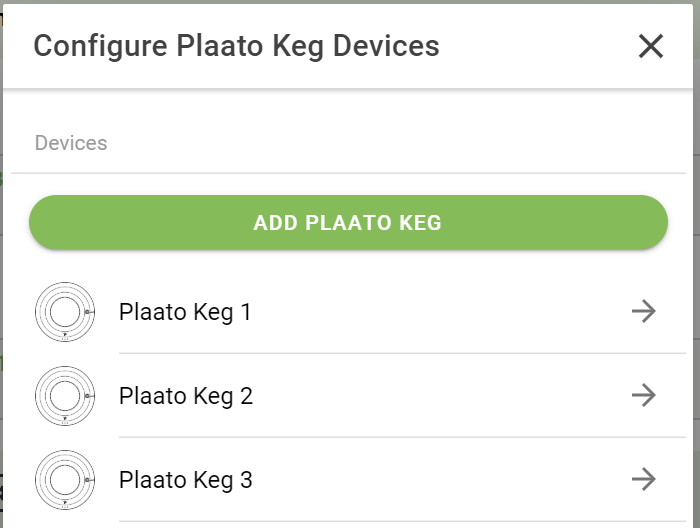Viewport: 700px width, 528px height.
Task: Open Plaato Keg 2 via its arrow
Action: pyautogui.click(x=644, y=395)
